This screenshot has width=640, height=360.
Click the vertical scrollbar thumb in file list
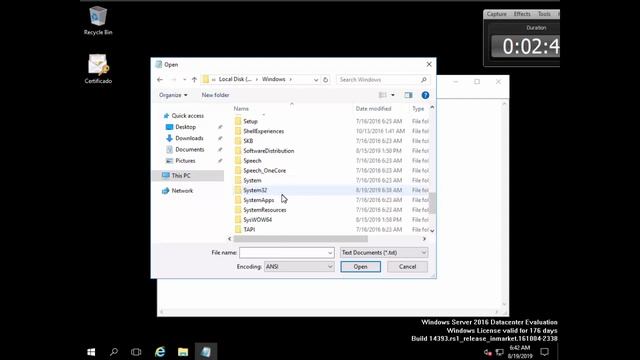[x=432, y=203]
